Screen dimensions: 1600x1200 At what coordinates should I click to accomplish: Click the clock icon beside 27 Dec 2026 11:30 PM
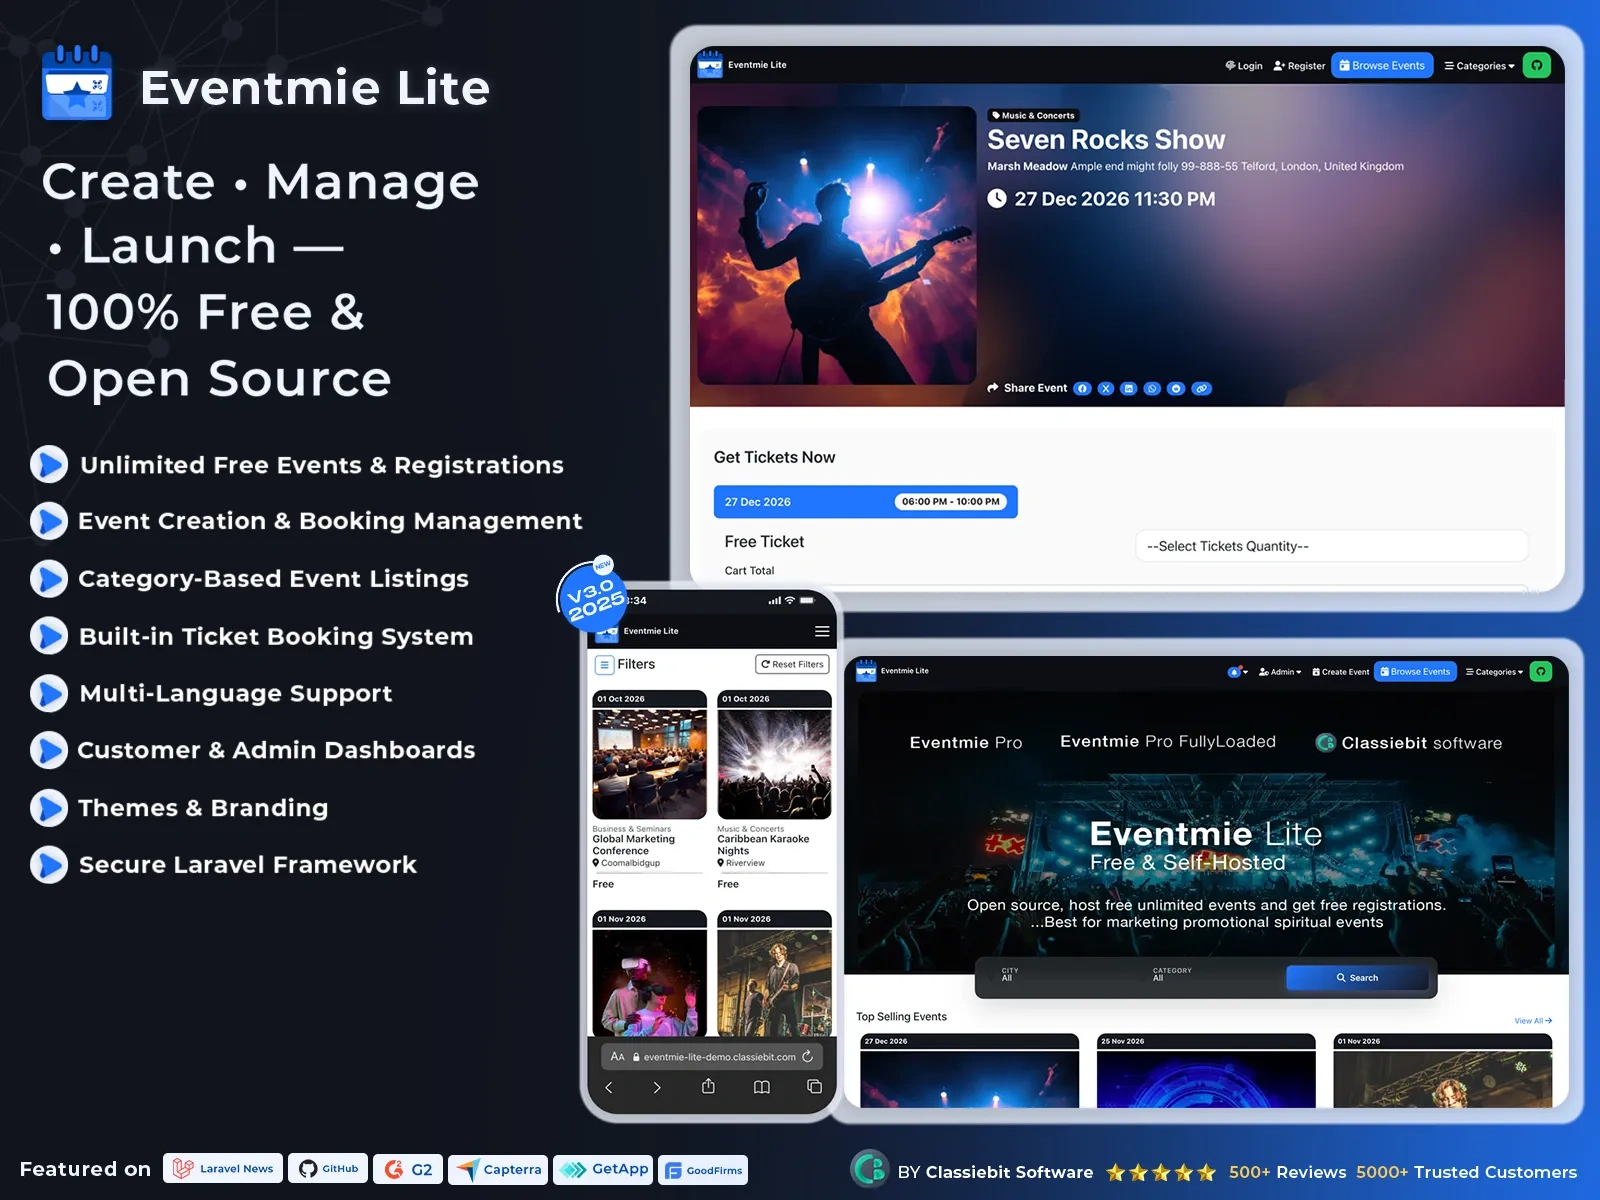tap(997, 198)
